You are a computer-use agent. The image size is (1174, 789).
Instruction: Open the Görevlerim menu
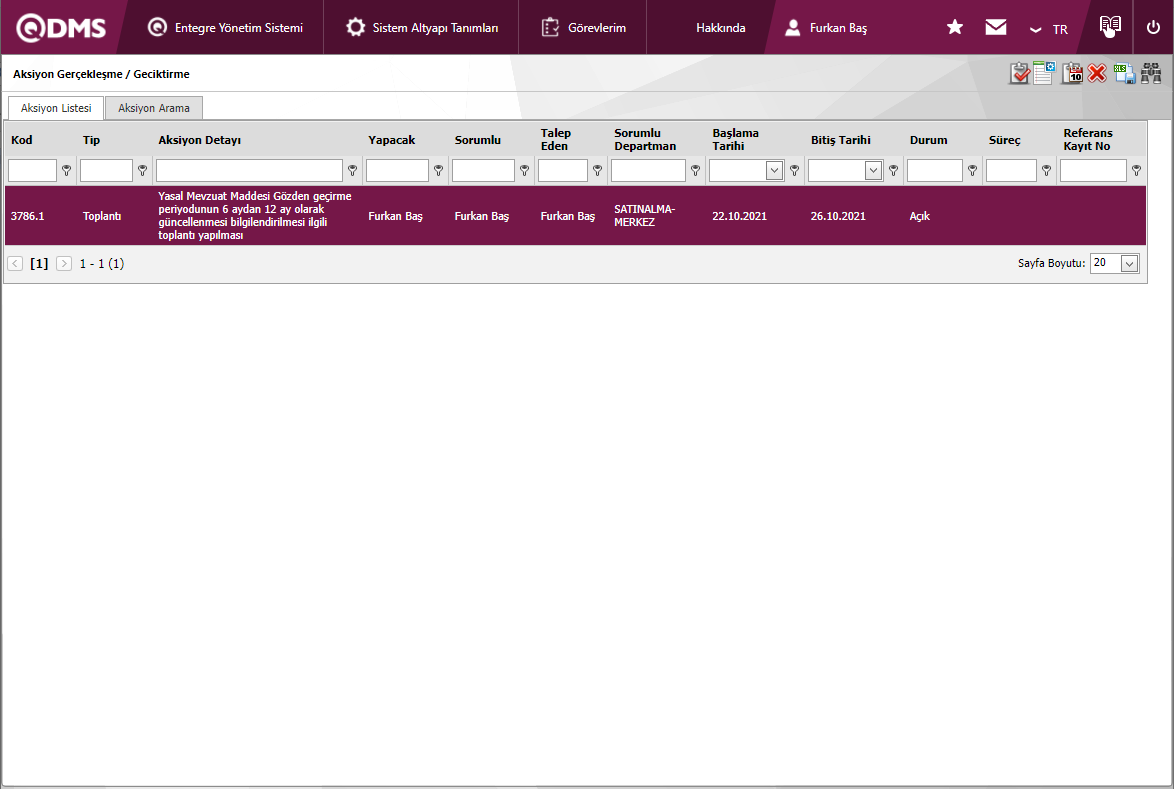(x=583, y=28)
